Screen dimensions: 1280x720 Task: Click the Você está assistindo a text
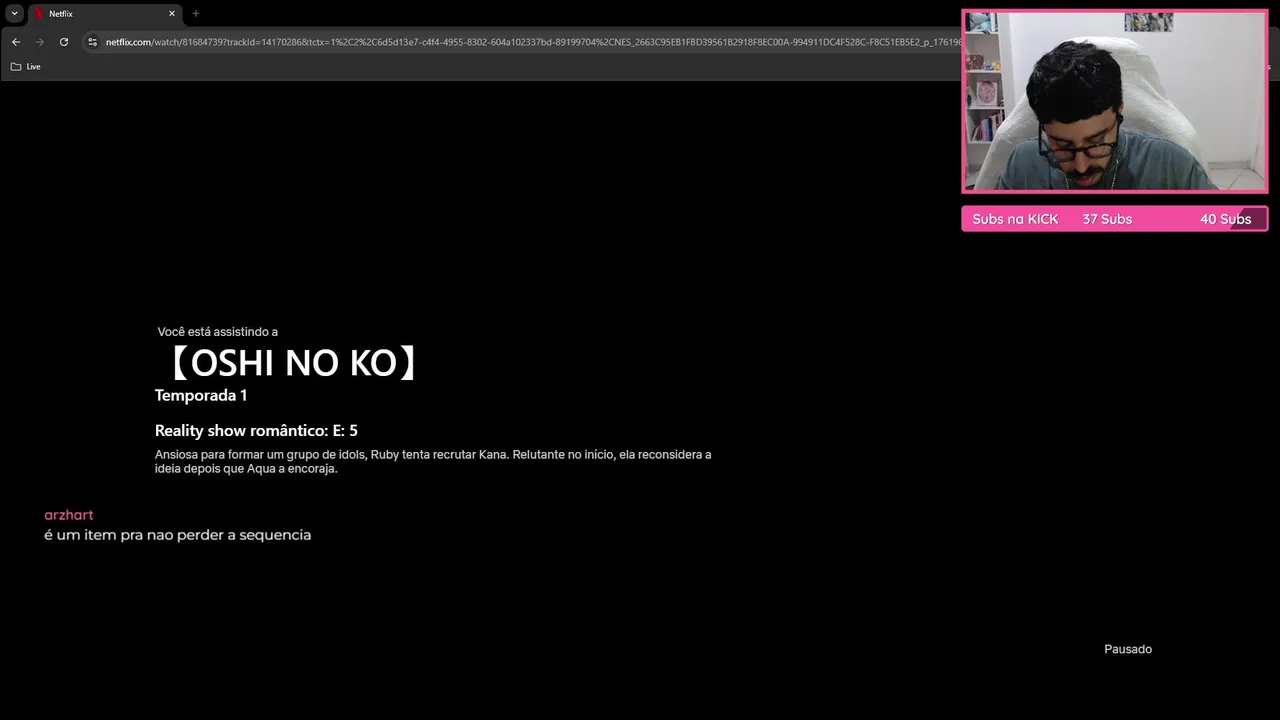pos(218,332)
